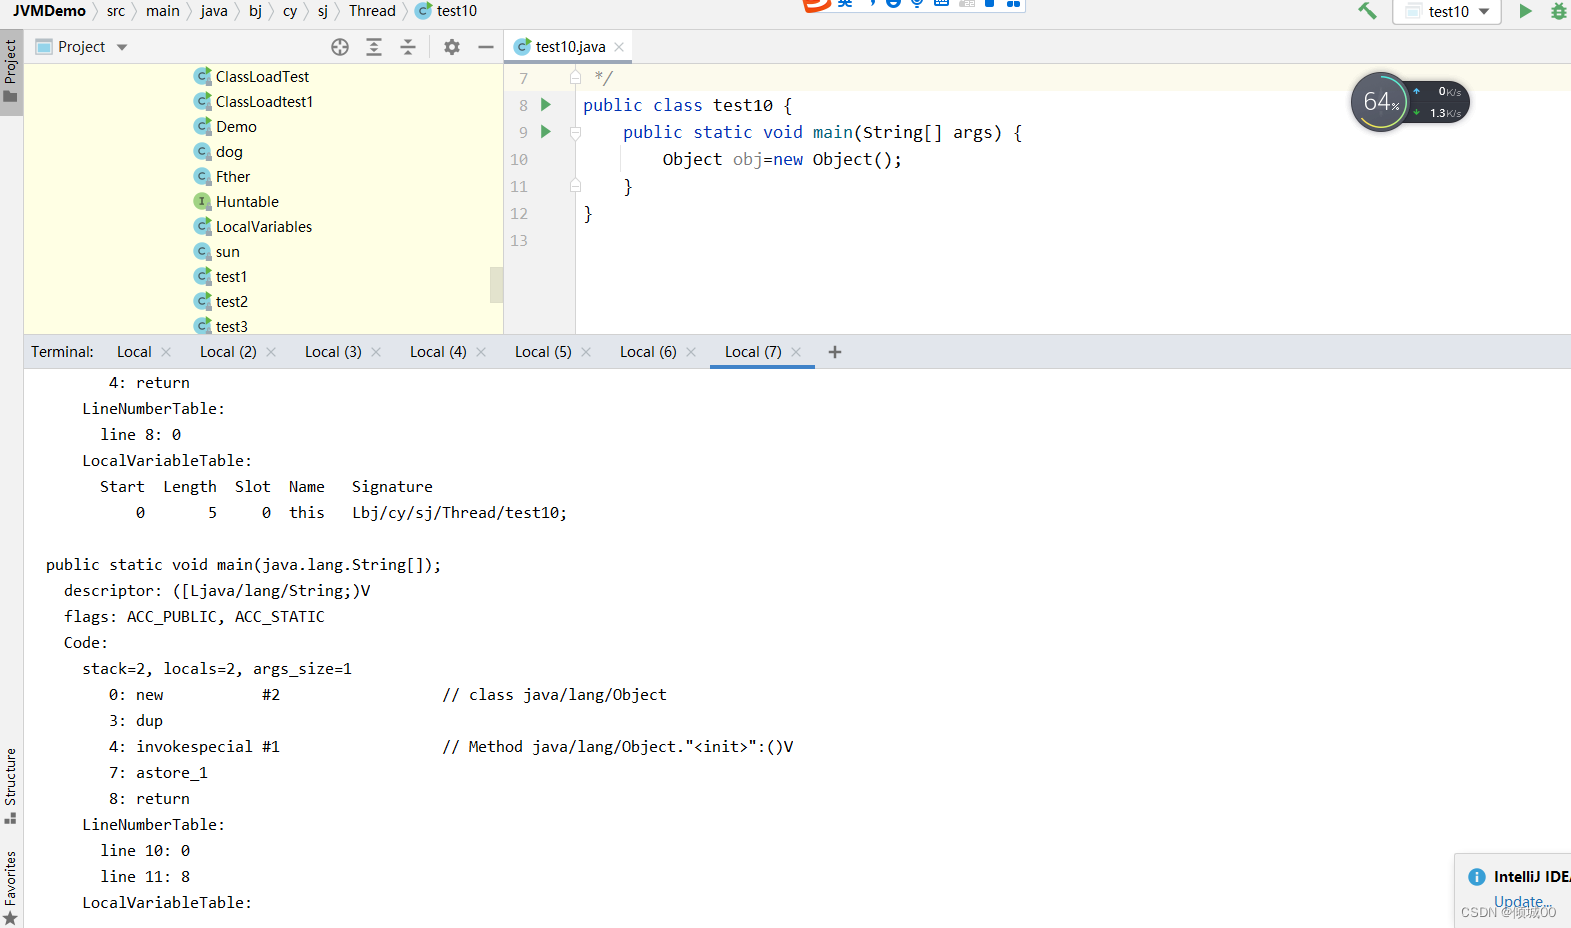Click the project tree vertical scrollbar
Viewport: 1571px width, 928px height.
496,284
